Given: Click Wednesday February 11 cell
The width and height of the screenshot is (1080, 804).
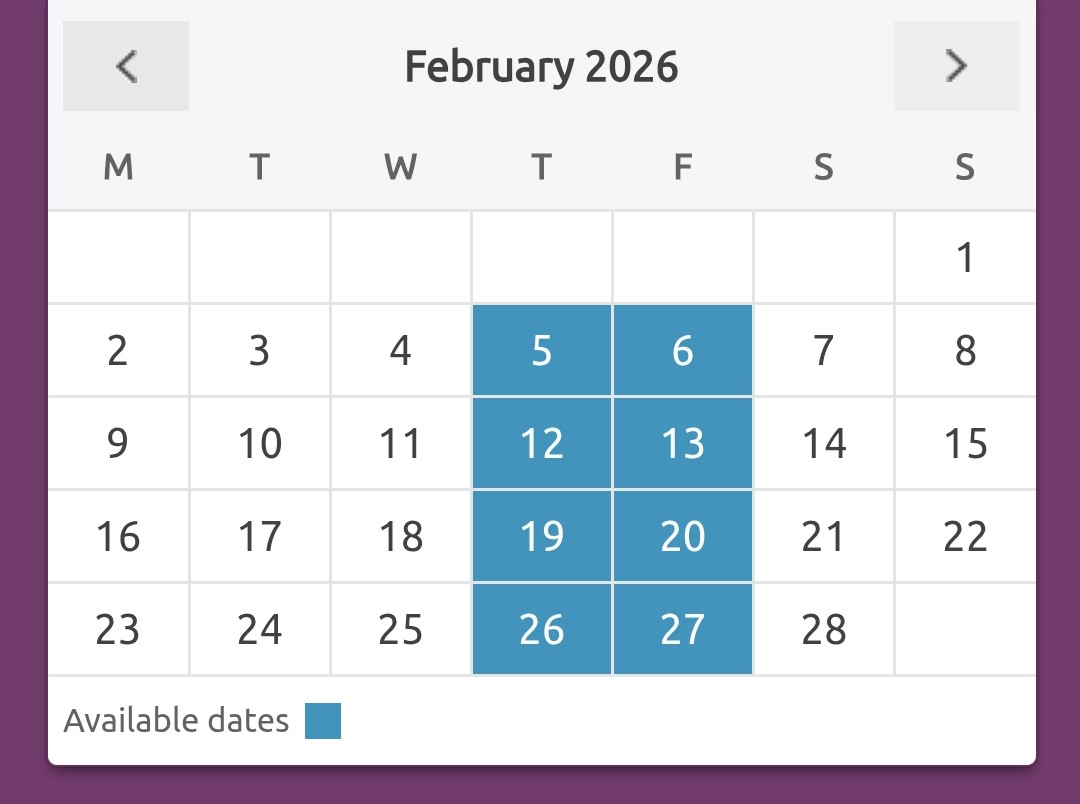Looking at the screenshot, I should (x=401, y=444).
